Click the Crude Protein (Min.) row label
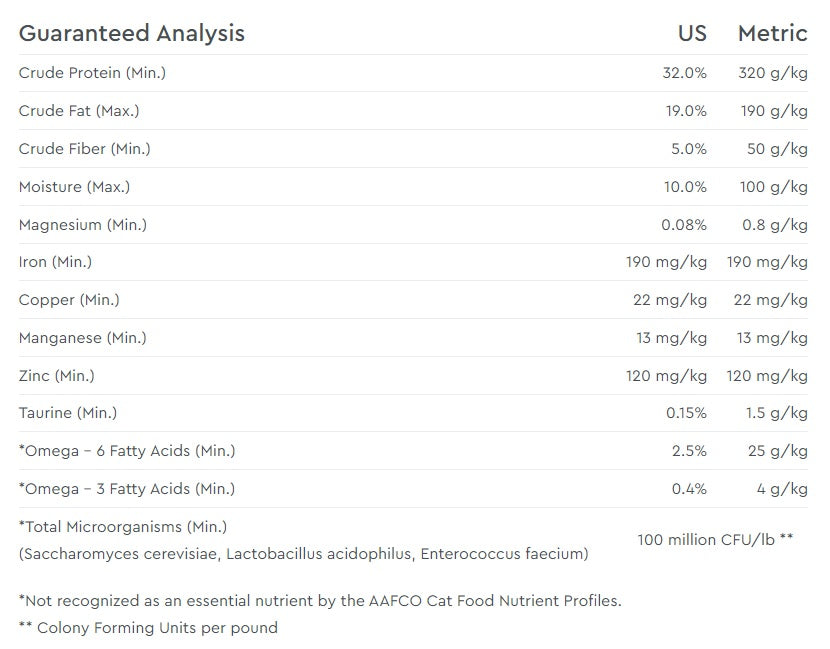The image size is (830, 649). 92,73
